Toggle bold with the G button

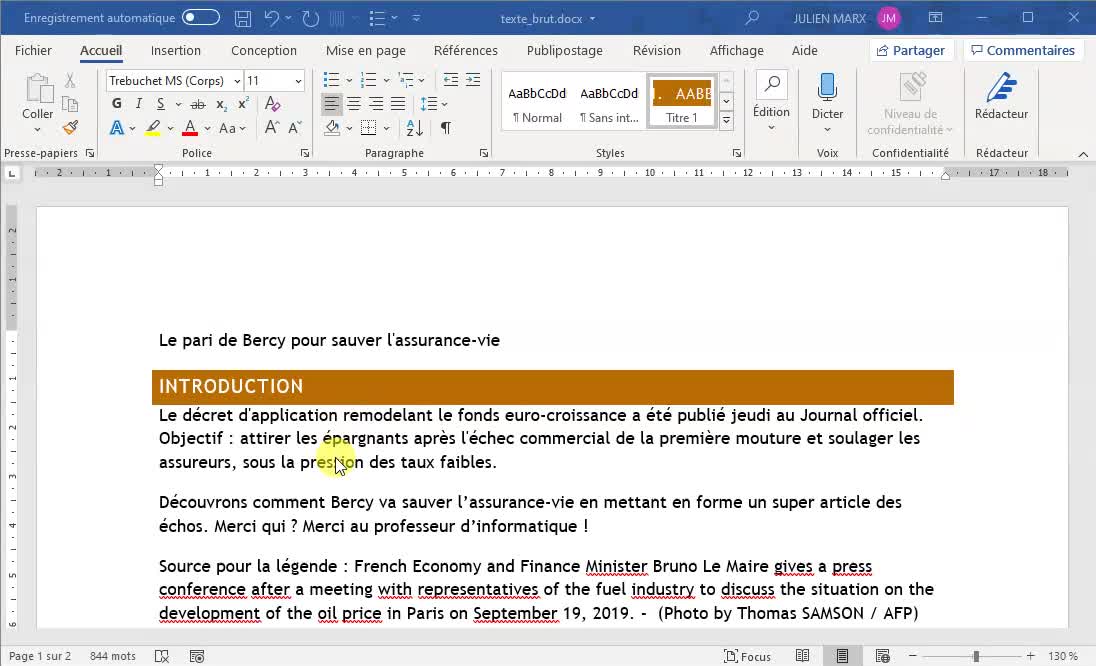pos(117,104)
